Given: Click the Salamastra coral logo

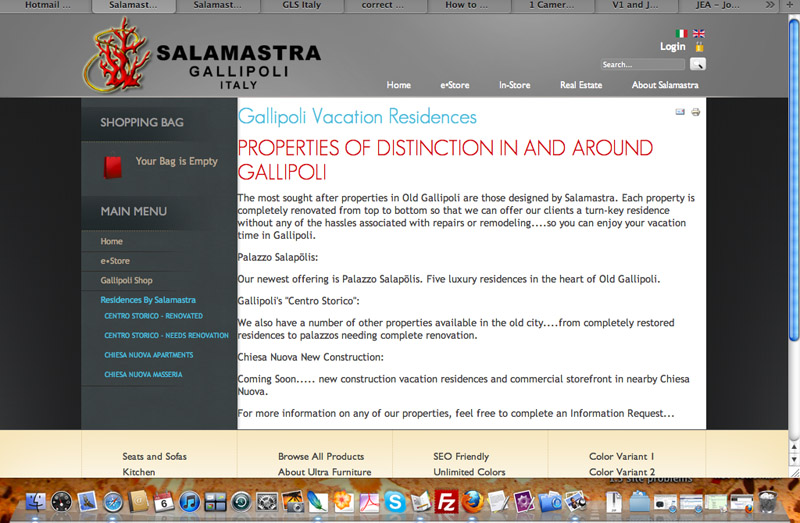Looking at the screenshot, I should pyautogui.click(x=117, y=55).
